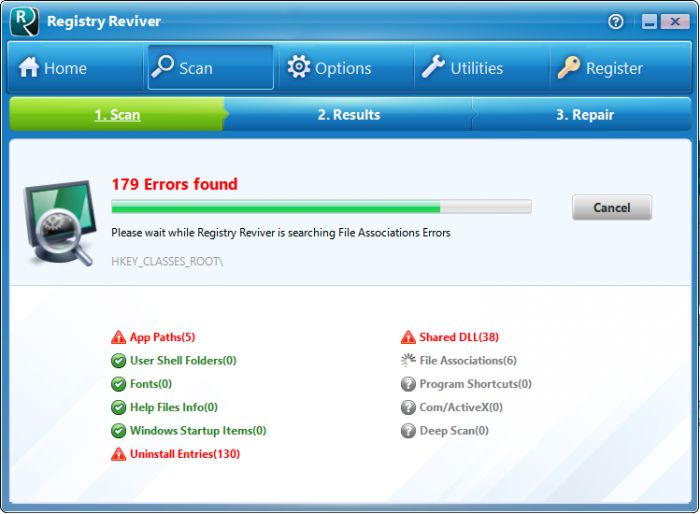Open help via the question mark icon
The image size is (700, 514).
click(x=616, y=21)
